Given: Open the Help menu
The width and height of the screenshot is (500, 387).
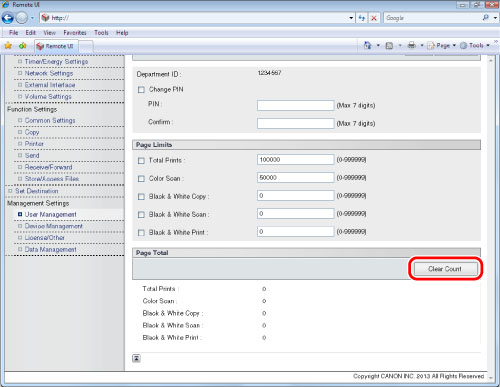Looking at the screenshot, I should tap(122, 33).
